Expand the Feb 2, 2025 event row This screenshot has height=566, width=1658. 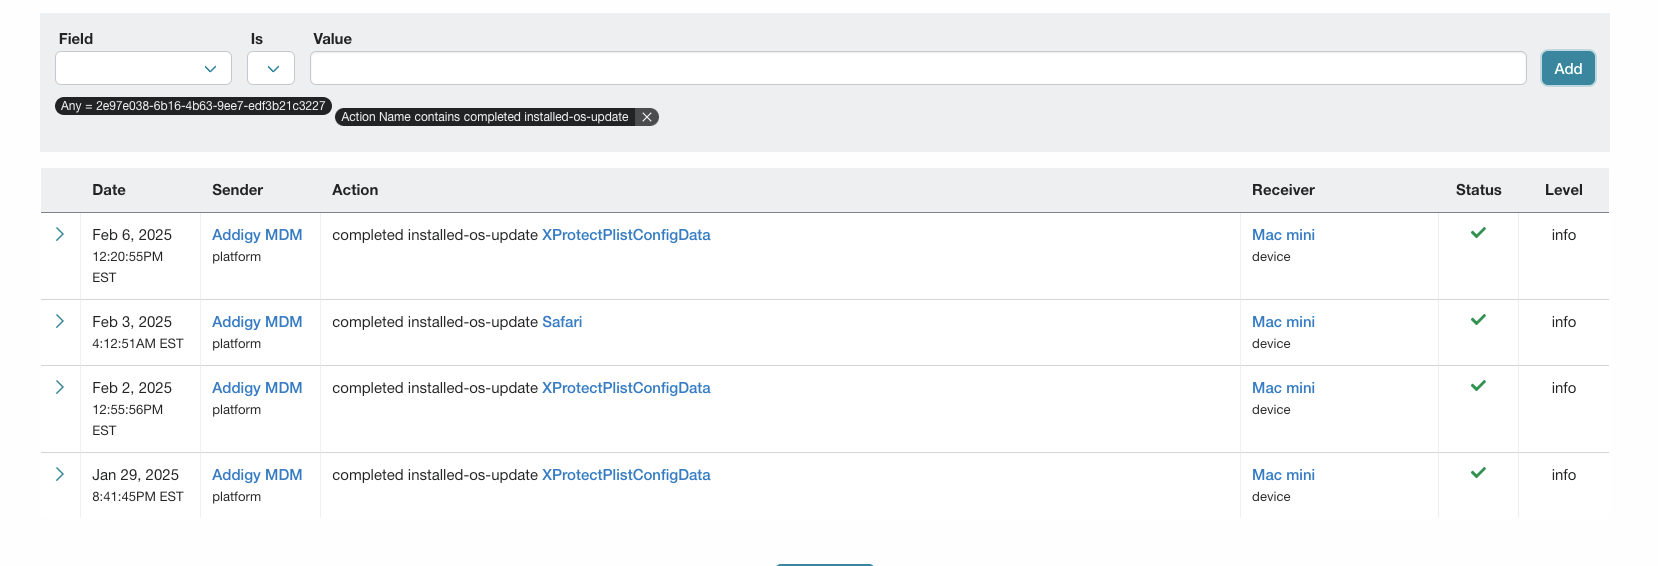pyautogui.click(x=60, y=387)
